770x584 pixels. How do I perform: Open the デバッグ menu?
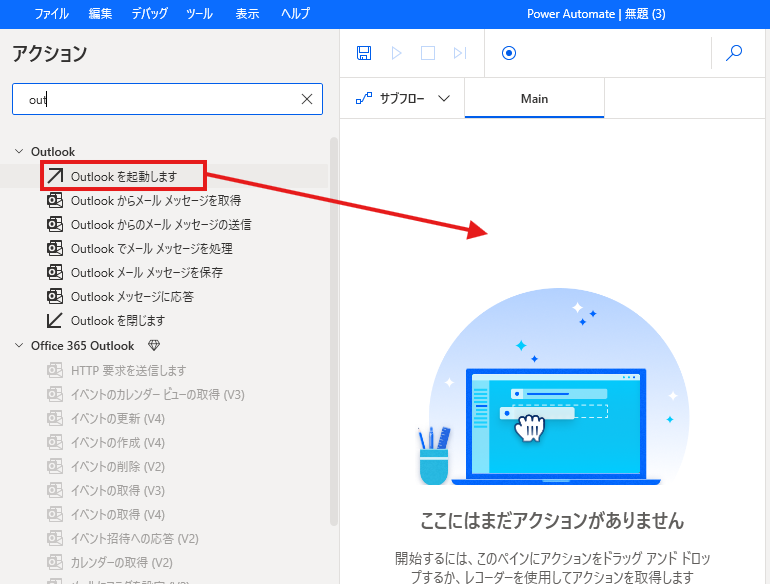coord(149,14)
